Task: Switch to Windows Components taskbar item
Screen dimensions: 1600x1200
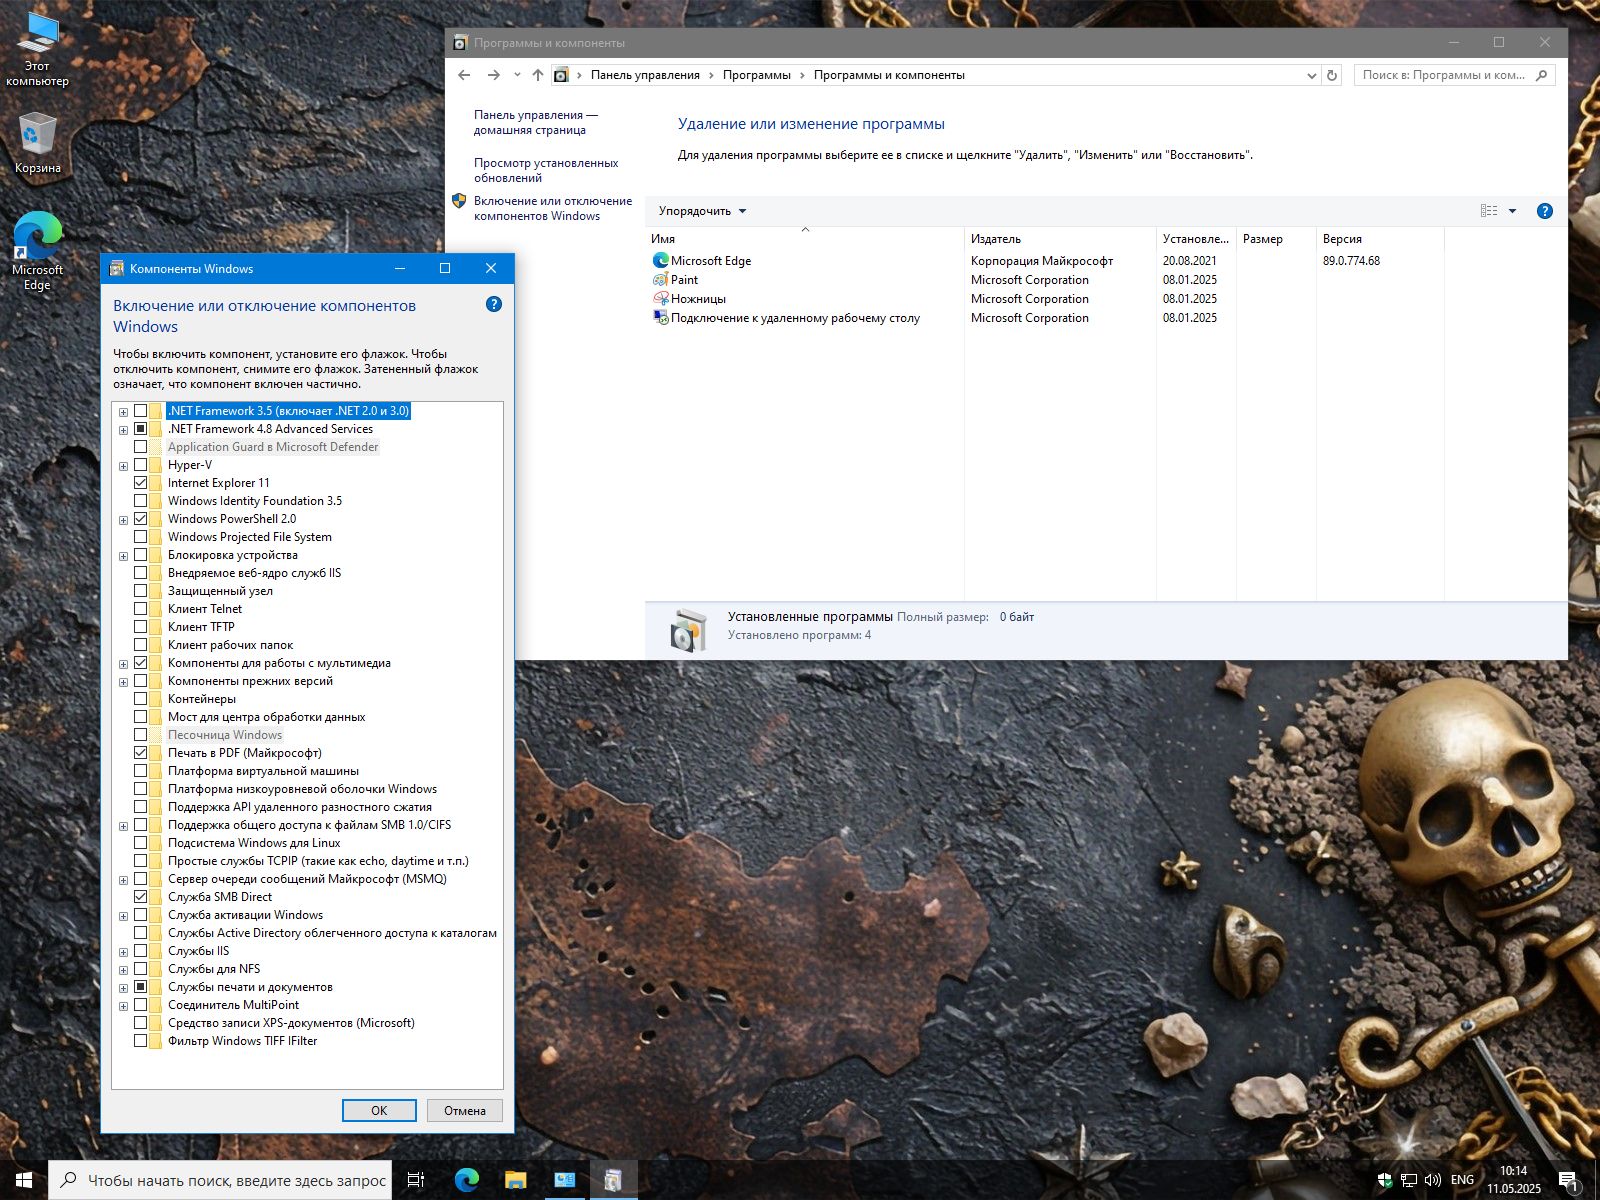Action: (613, 1180)
